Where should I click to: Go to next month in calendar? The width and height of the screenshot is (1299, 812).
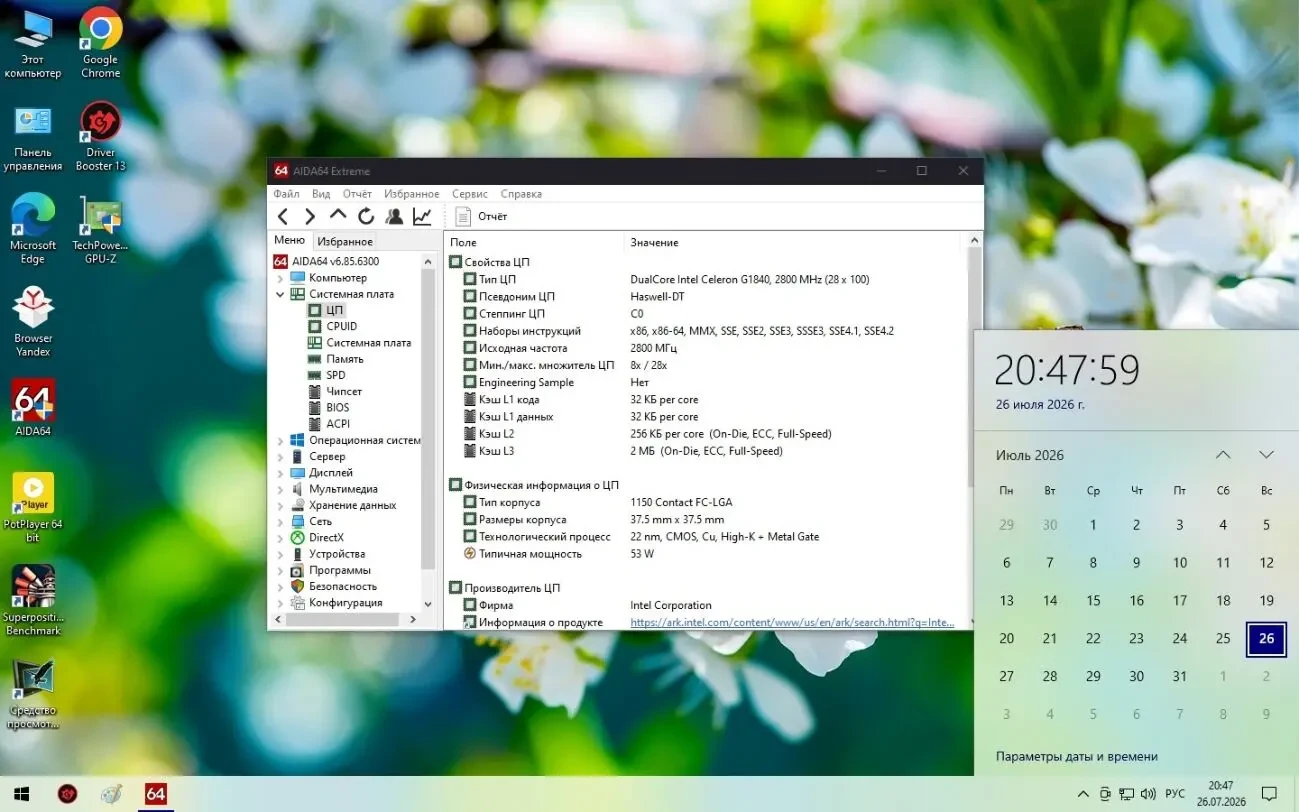pyautogui.click(x=1266, y=455)
